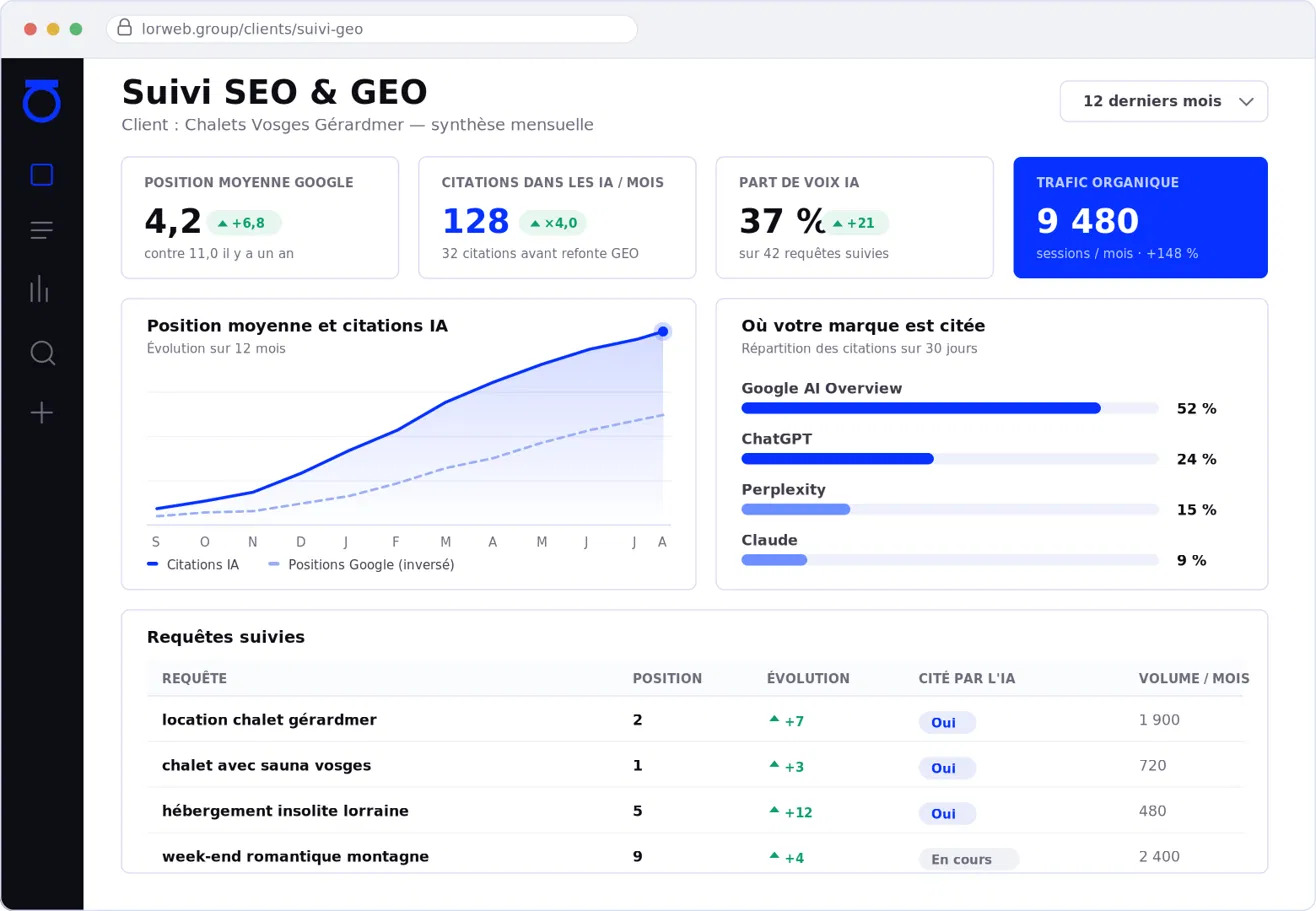1316x911 pixels.
Task: Click the 'Oui' badge for hébergement insolite lorraine
Action: coord(947,814)
